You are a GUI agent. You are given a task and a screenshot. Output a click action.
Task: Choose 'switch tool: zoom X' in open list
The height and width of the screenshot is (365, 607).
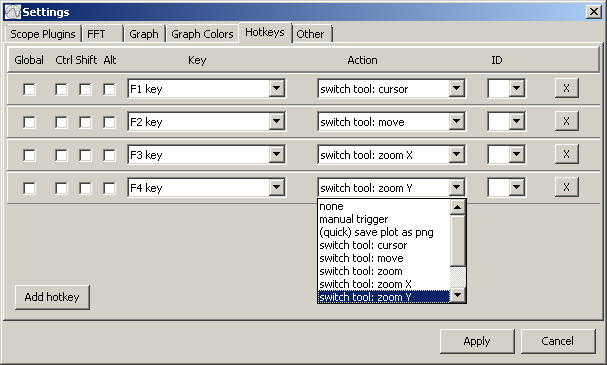click(384, 284)
